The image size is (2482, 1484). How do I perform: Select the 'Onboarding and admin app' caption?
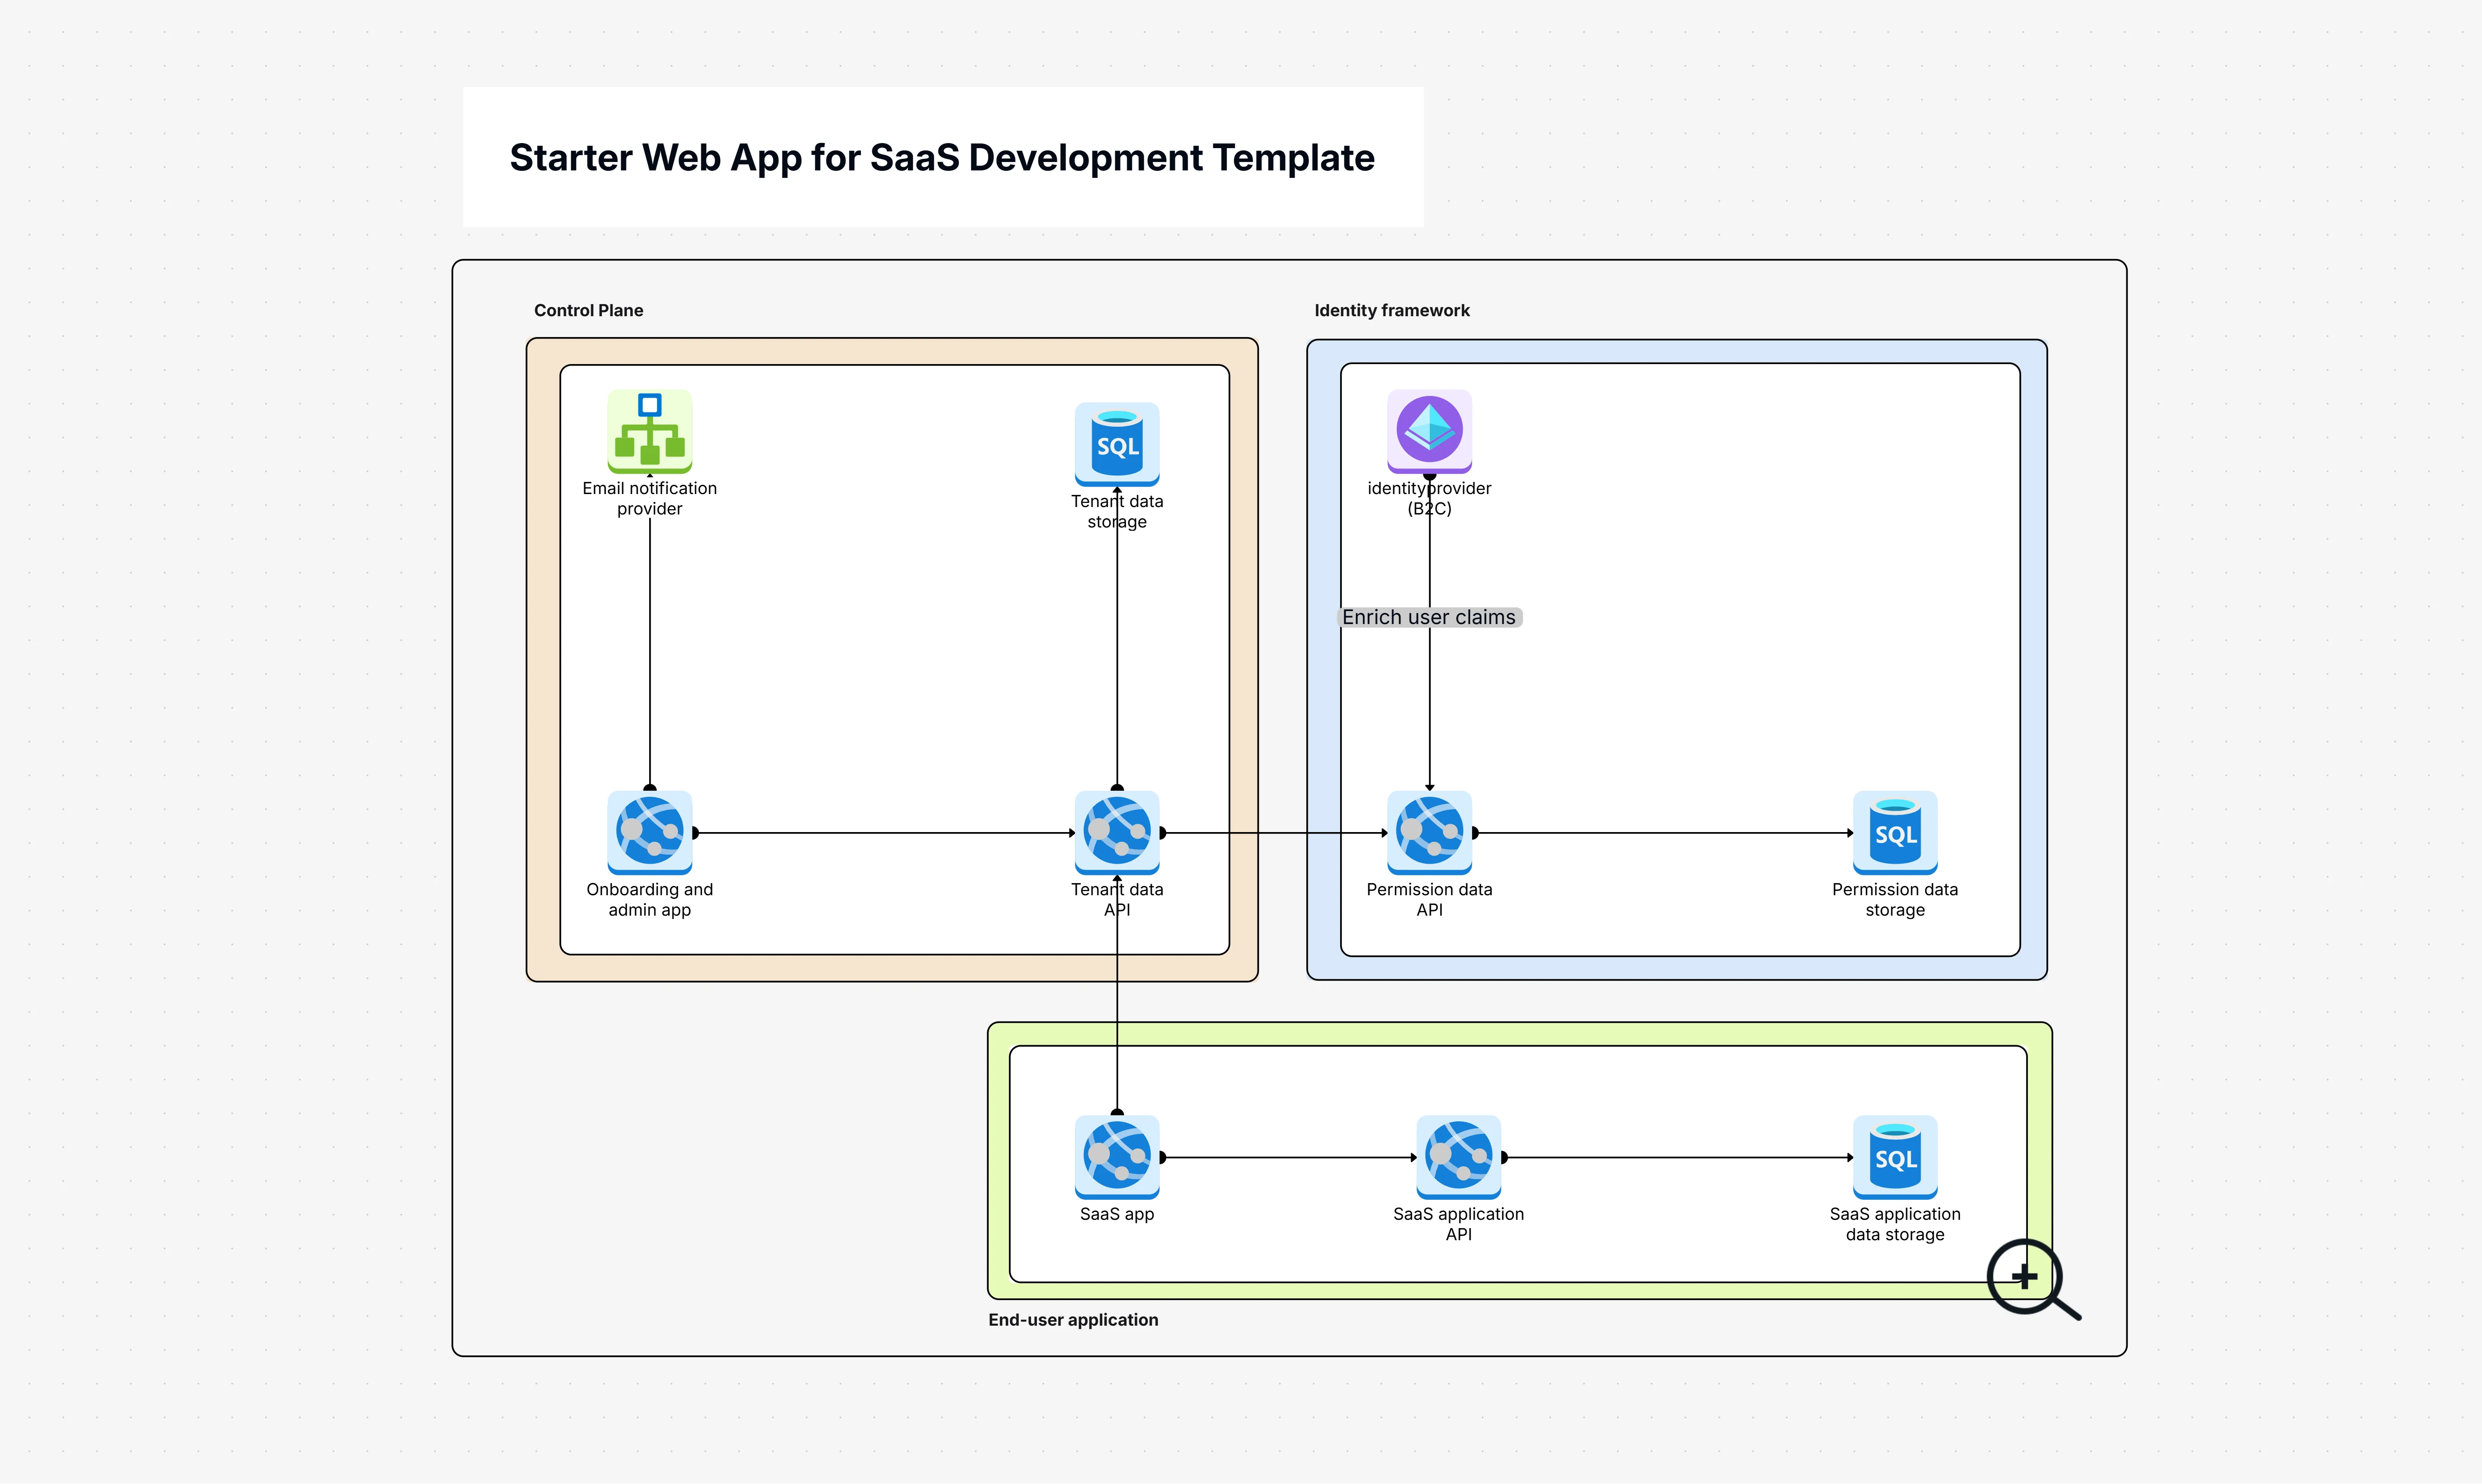coord(649,899)
